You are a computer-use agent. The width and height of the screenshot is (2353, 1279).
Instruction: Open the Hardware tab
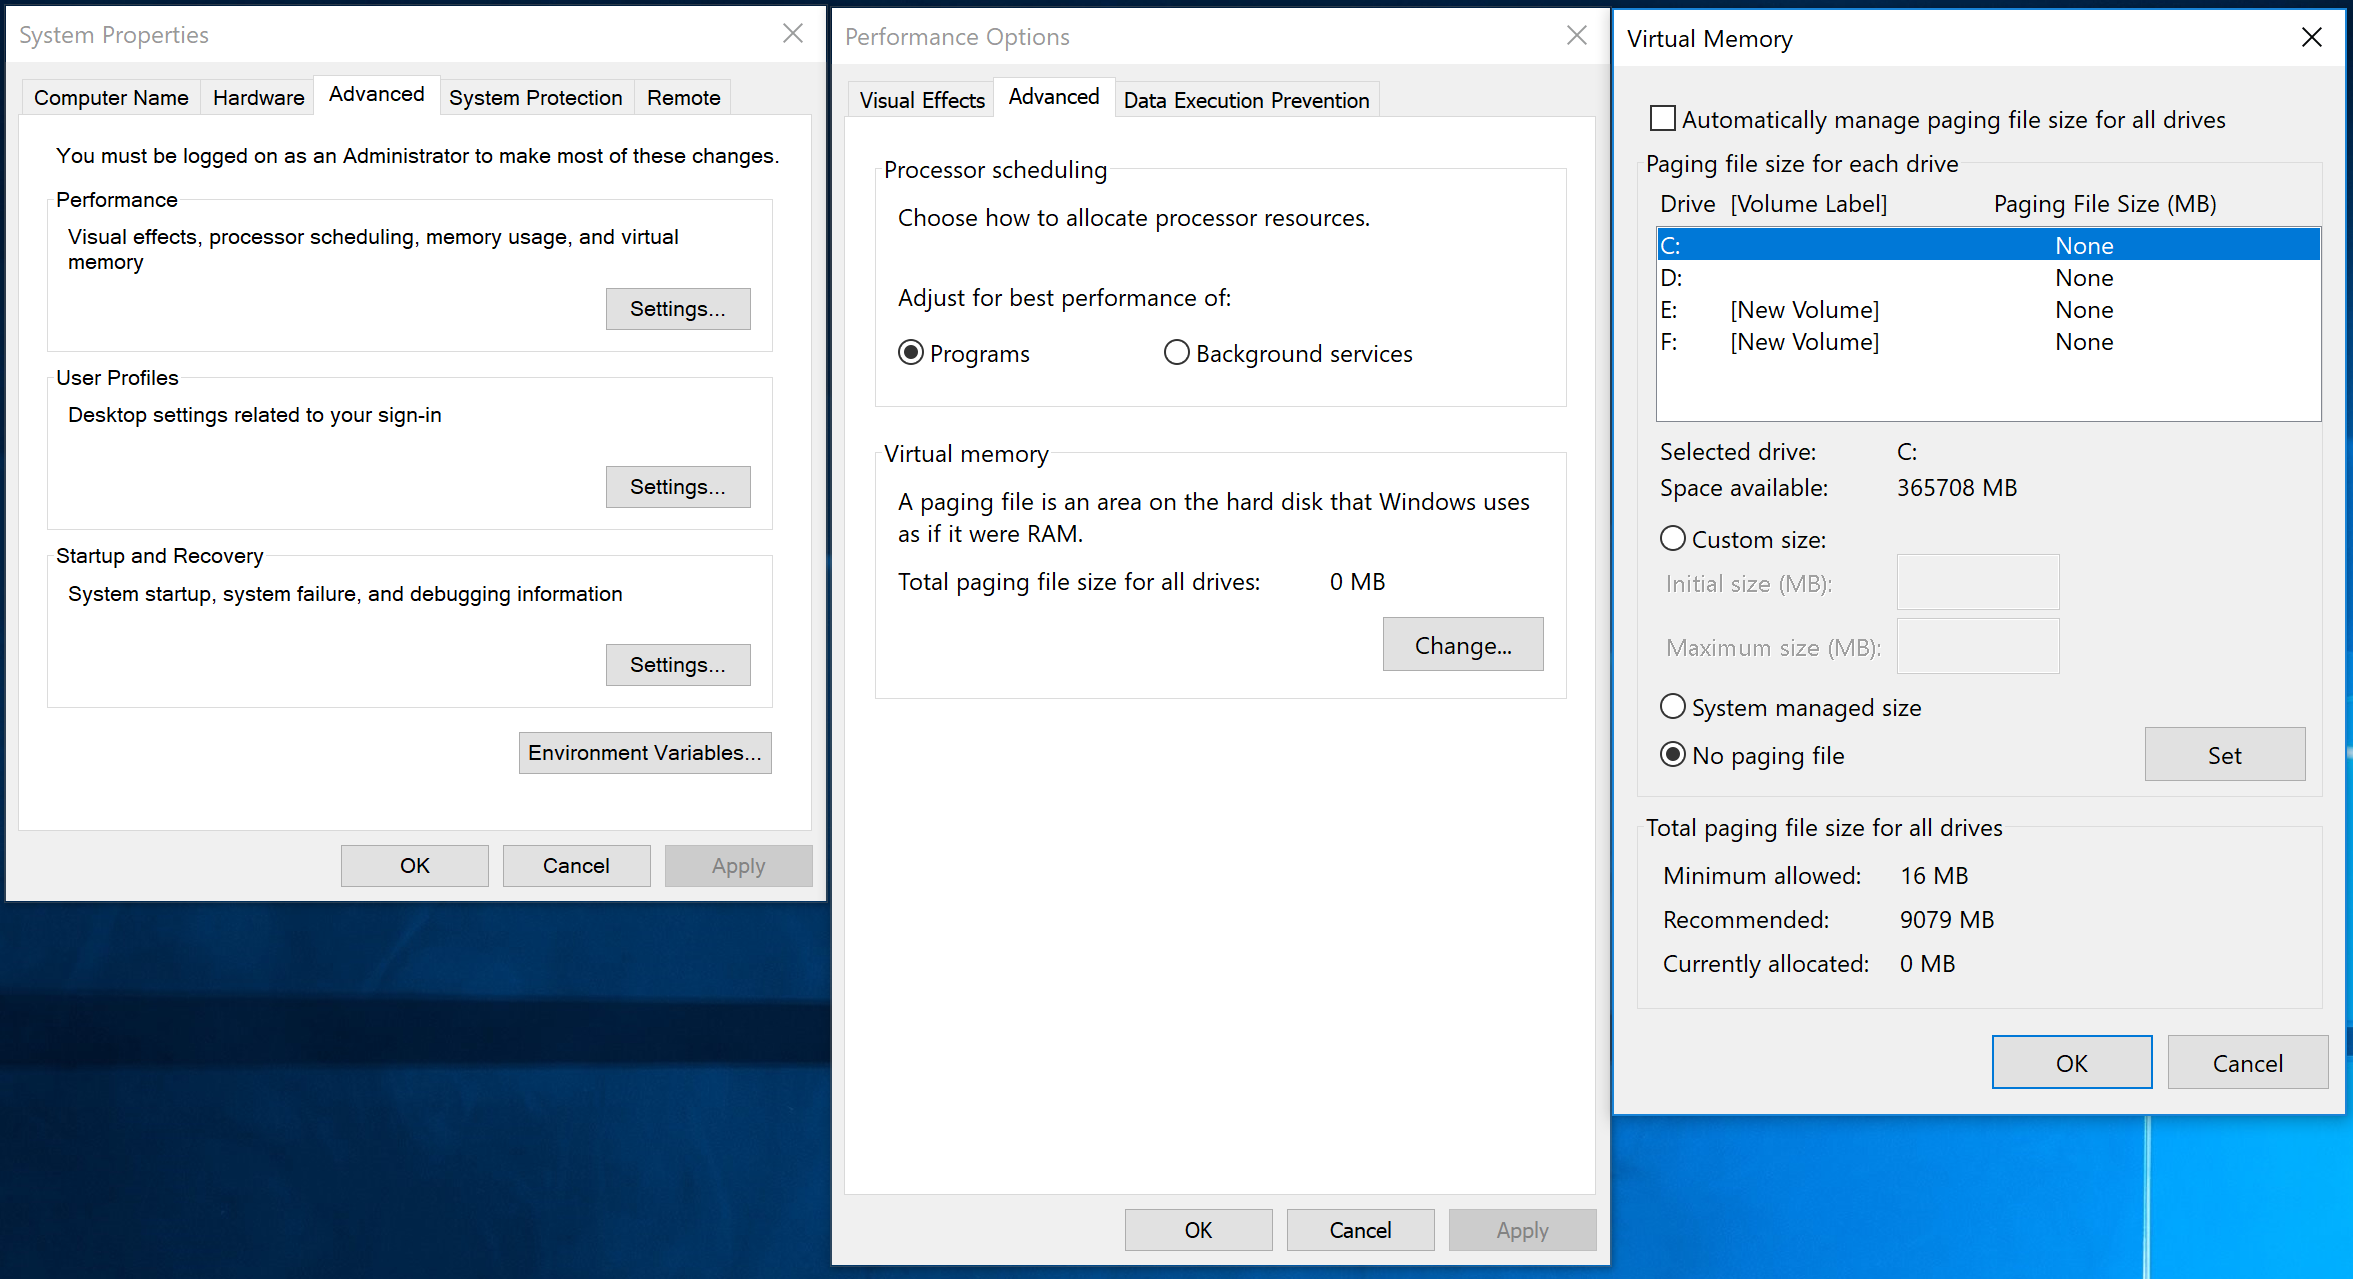coord(258,98)
